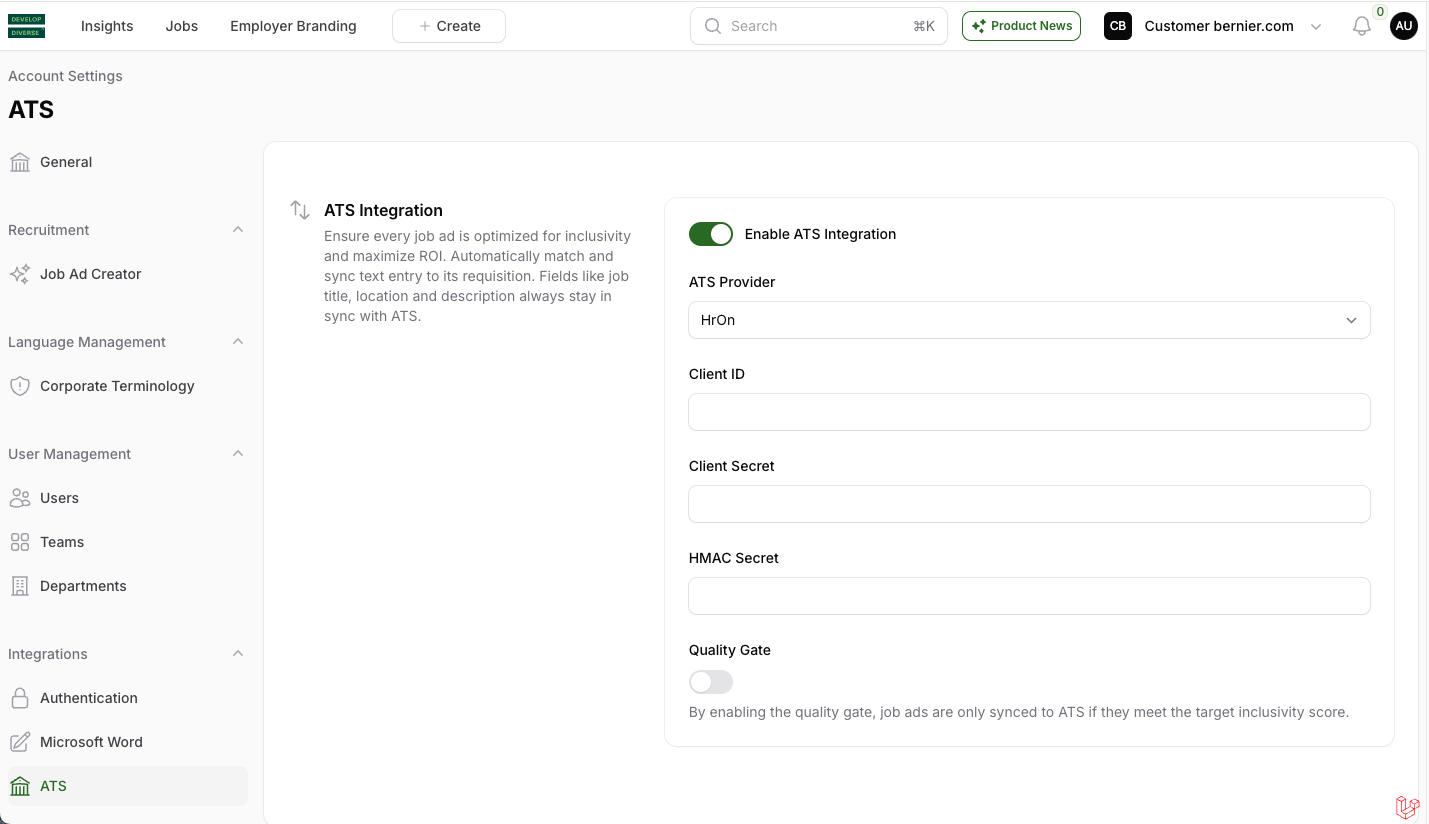Click the Create button
The image size is (1429, 824).
pos(449,26)
